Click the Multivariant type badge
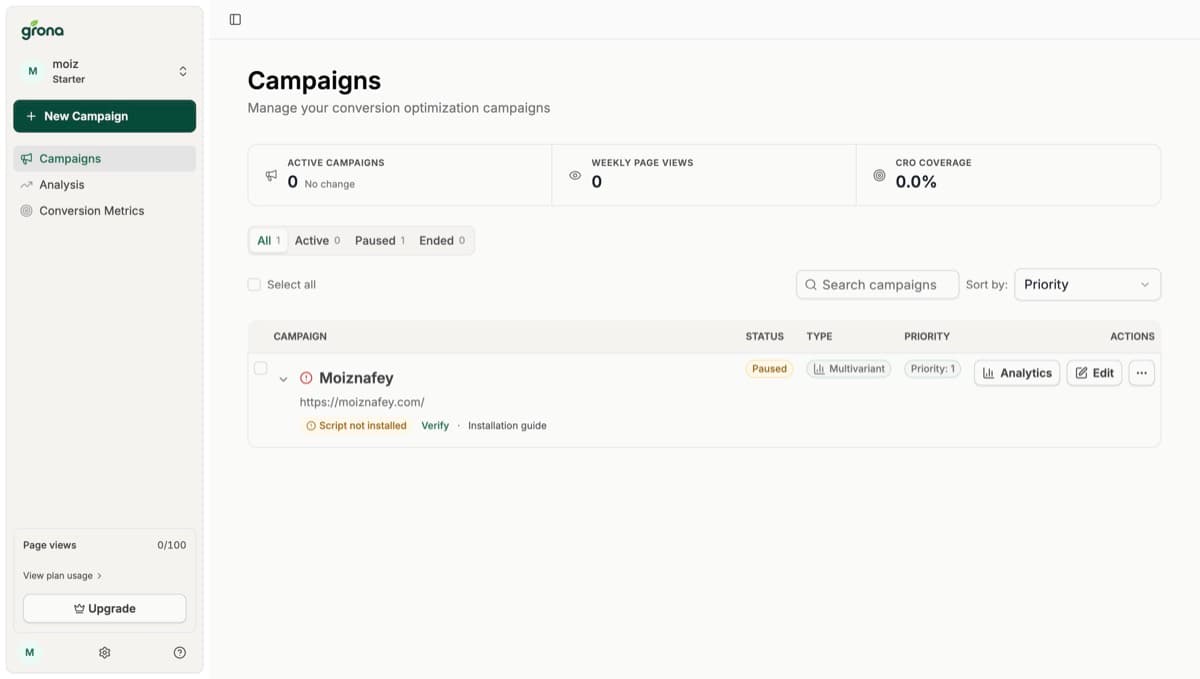The width and height of the screenshot is (1200, 679). click(x=848, y=369)
